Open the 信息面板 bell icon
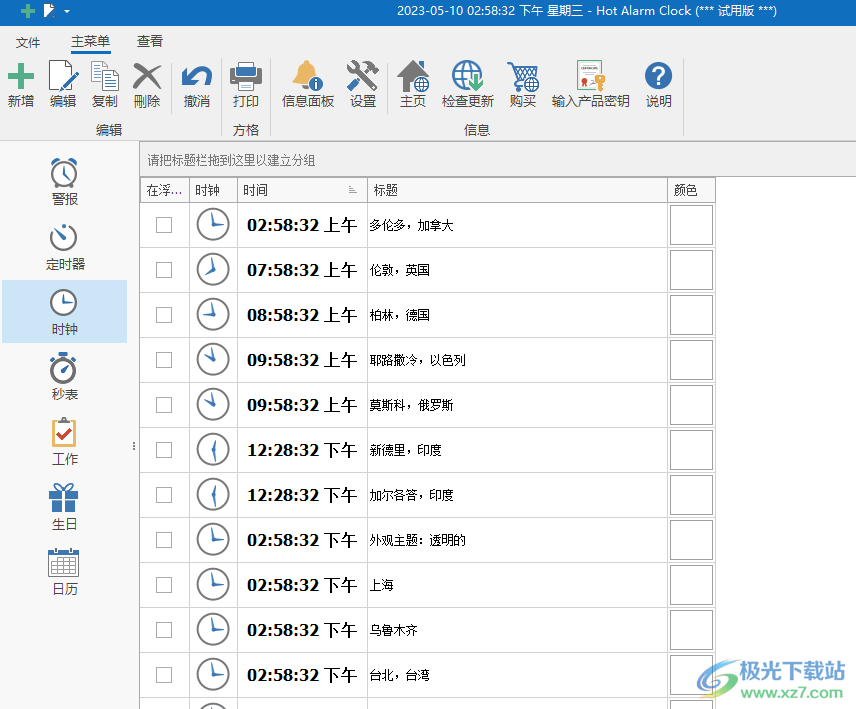 click(307, 75)
